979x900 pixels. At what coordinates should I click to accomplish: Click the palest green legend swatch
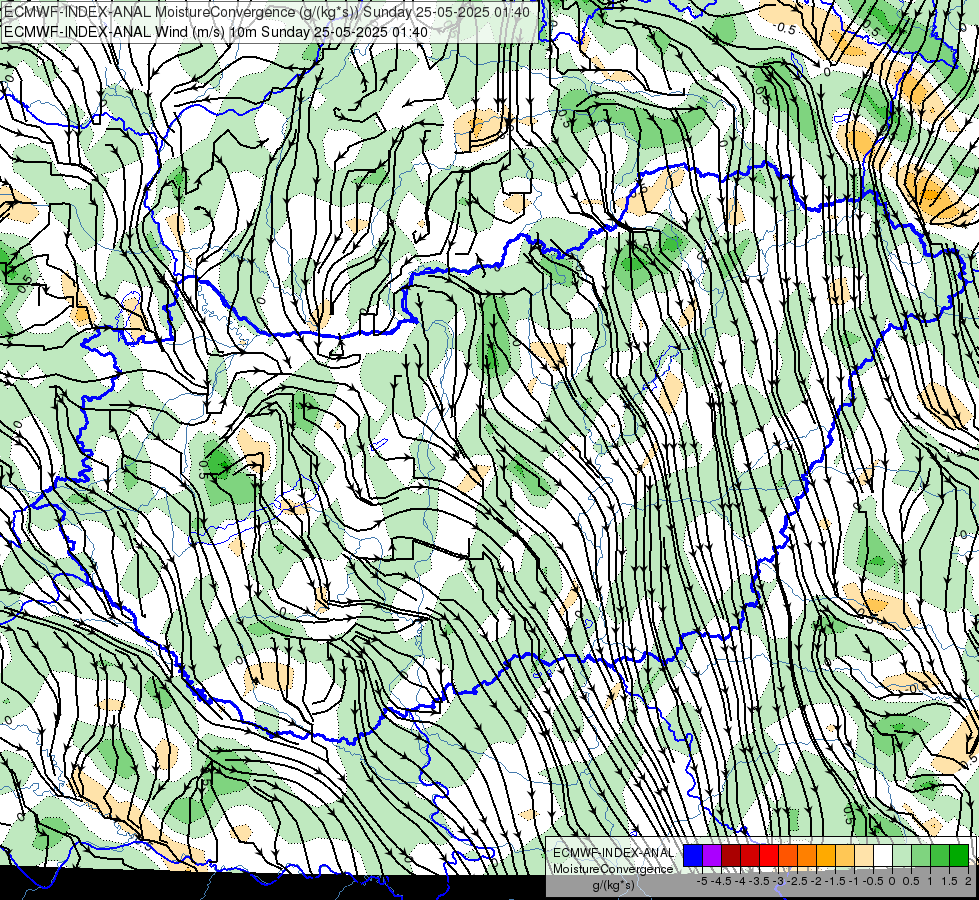tap(902, 855)
